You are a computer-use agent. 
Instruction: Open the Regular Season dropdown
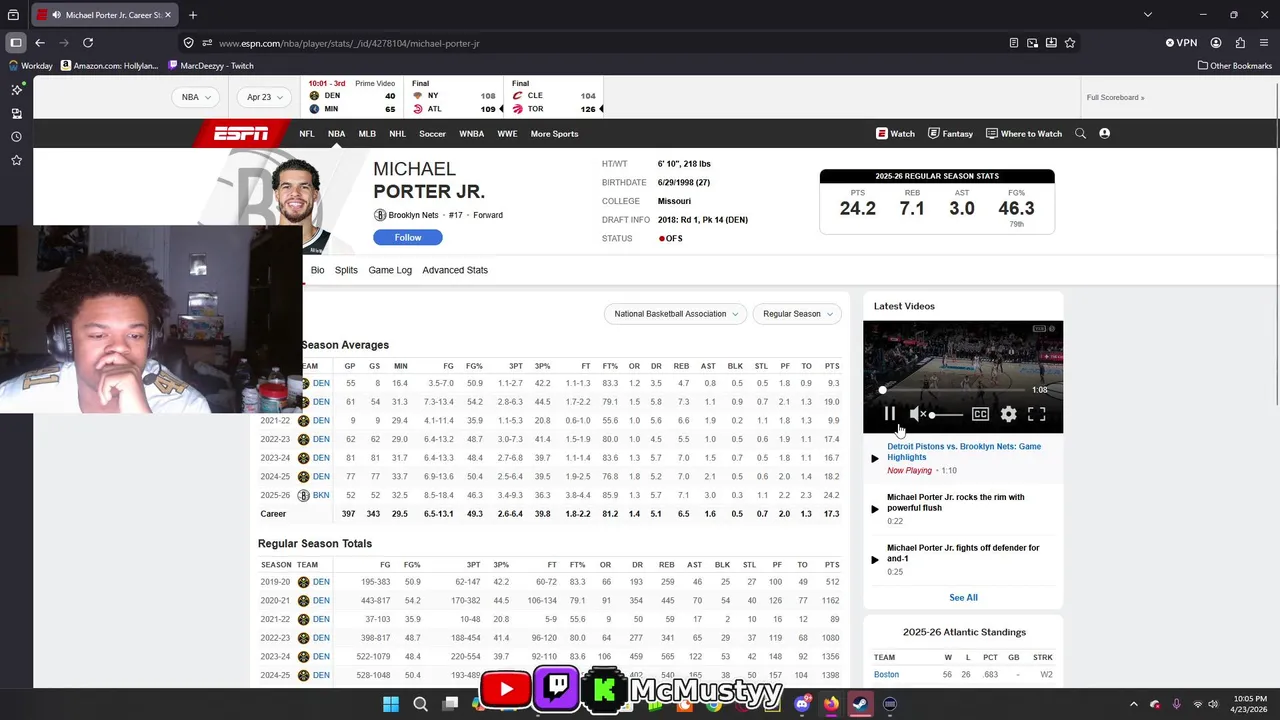[x=797, y=314]
